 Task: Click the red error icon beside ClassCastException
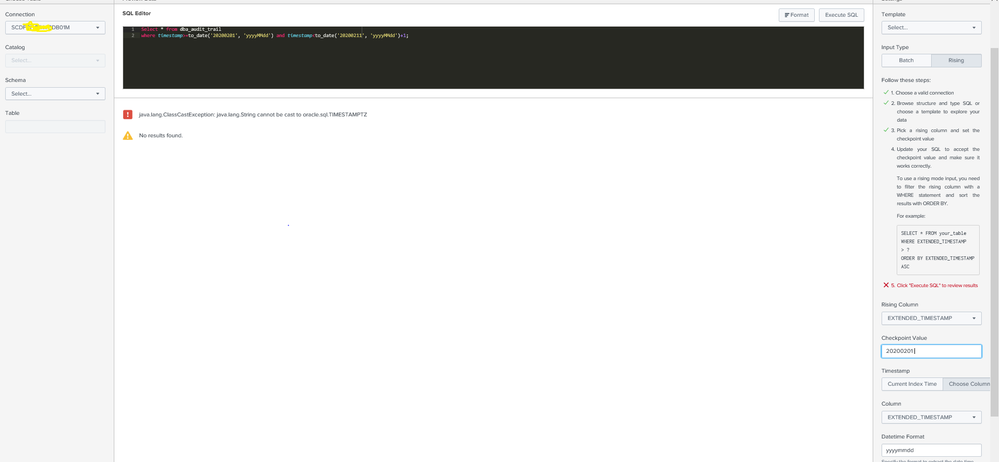[127, 115]
